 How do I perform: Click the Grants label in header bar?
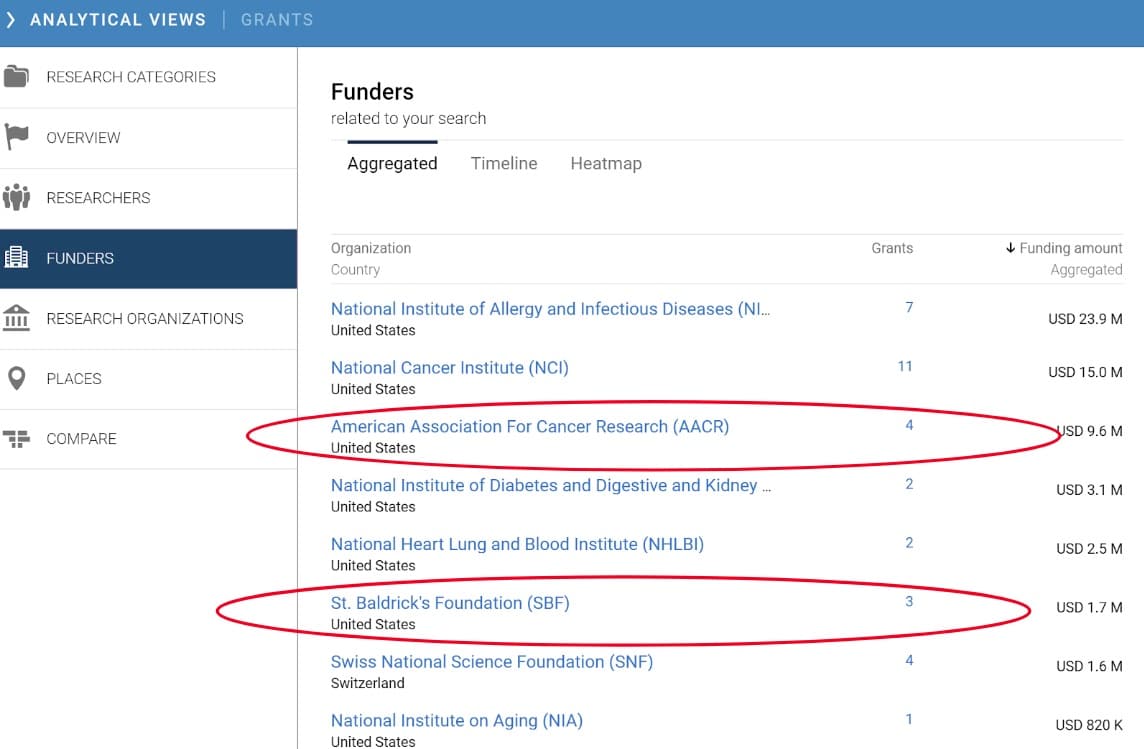(x=277, y=20)
